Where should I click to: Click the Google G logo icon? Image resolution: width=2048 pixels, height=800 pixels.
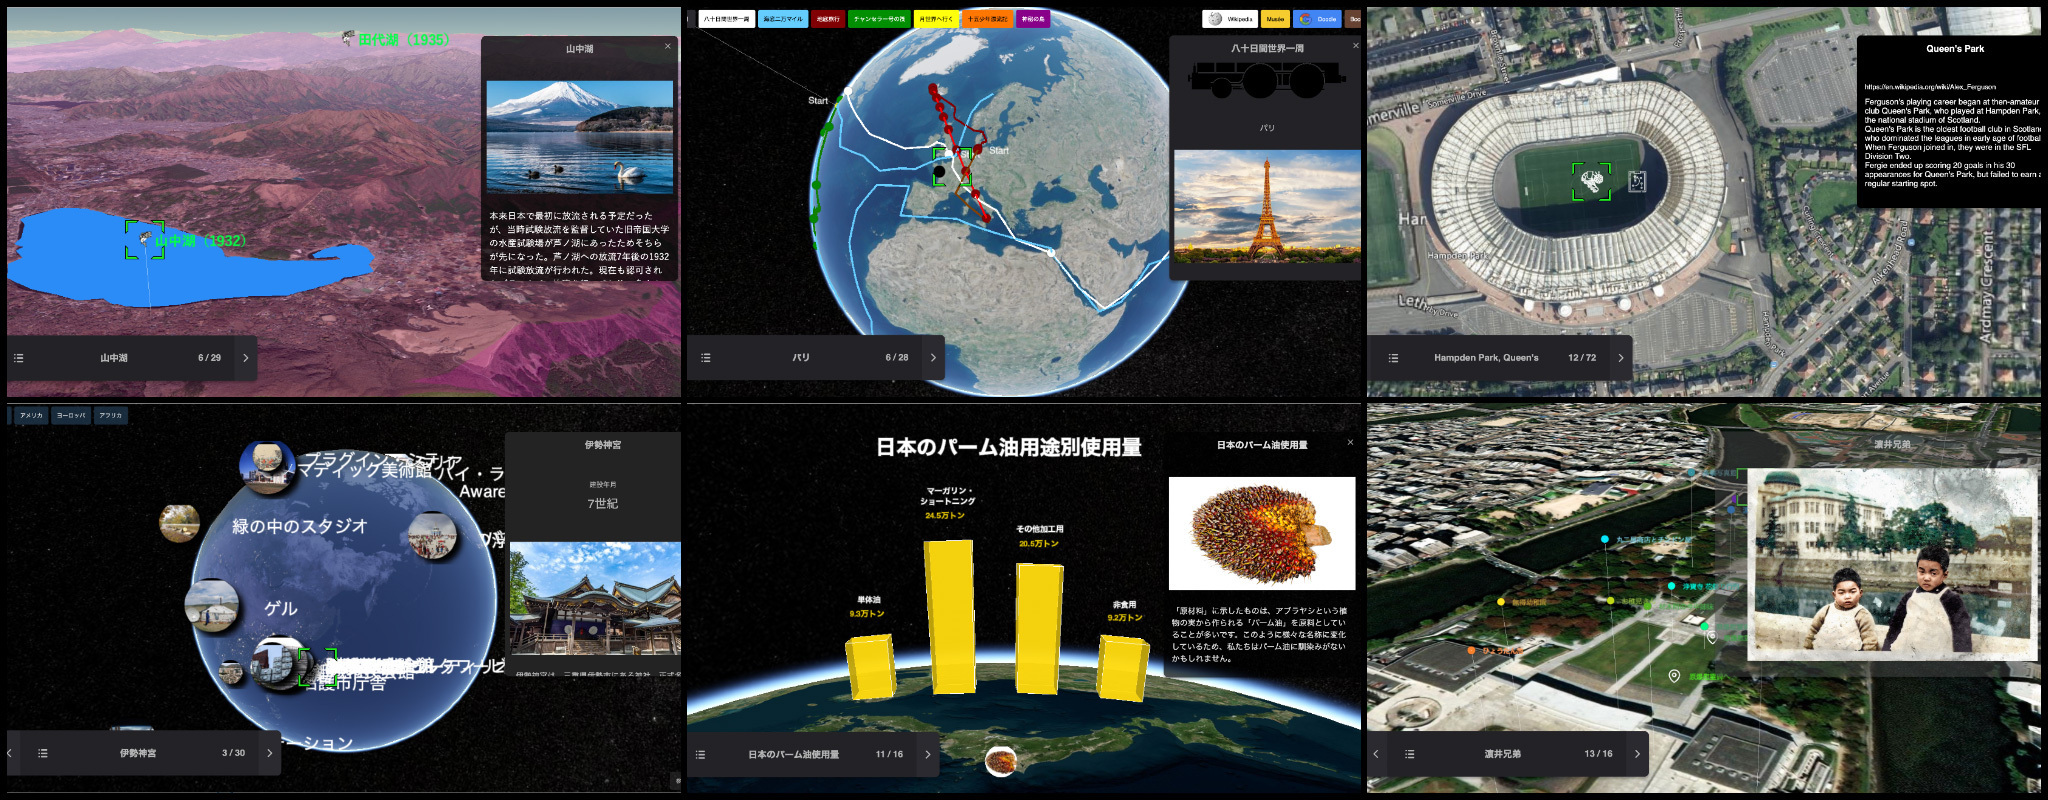point(1304,19)
